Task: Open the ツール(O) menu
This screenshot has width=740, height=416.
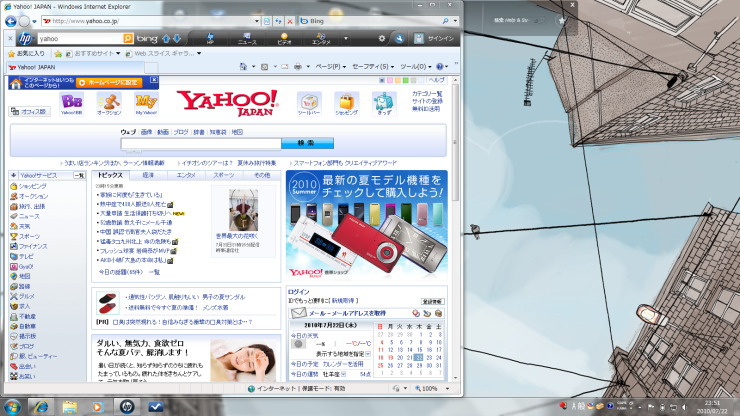Action: (416, 67)
